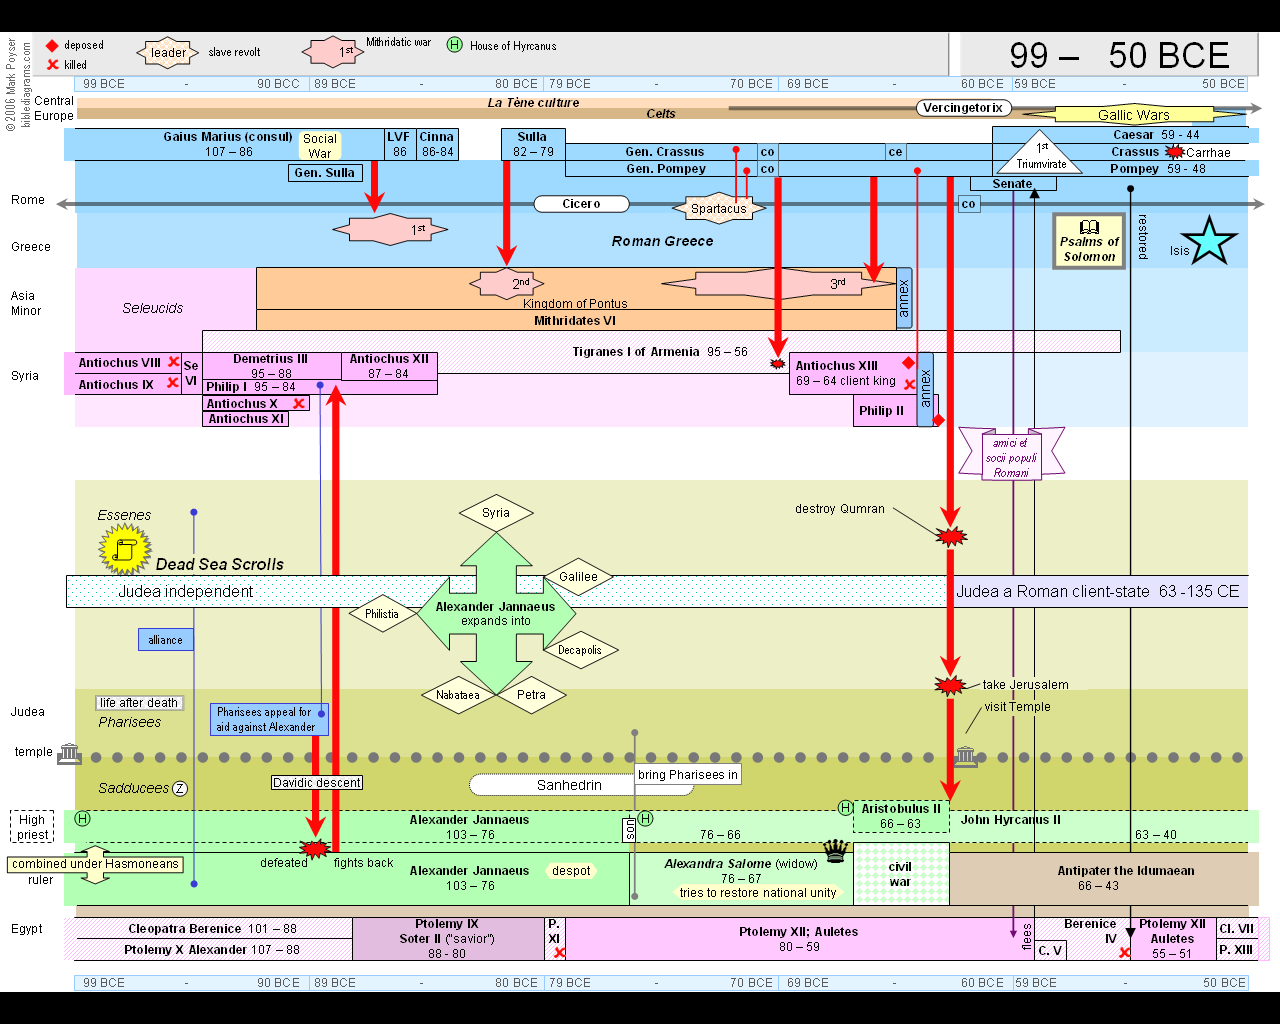Click the Sanhedrin label pill
The image size is (1280, 1024).
tap(581, 785)
